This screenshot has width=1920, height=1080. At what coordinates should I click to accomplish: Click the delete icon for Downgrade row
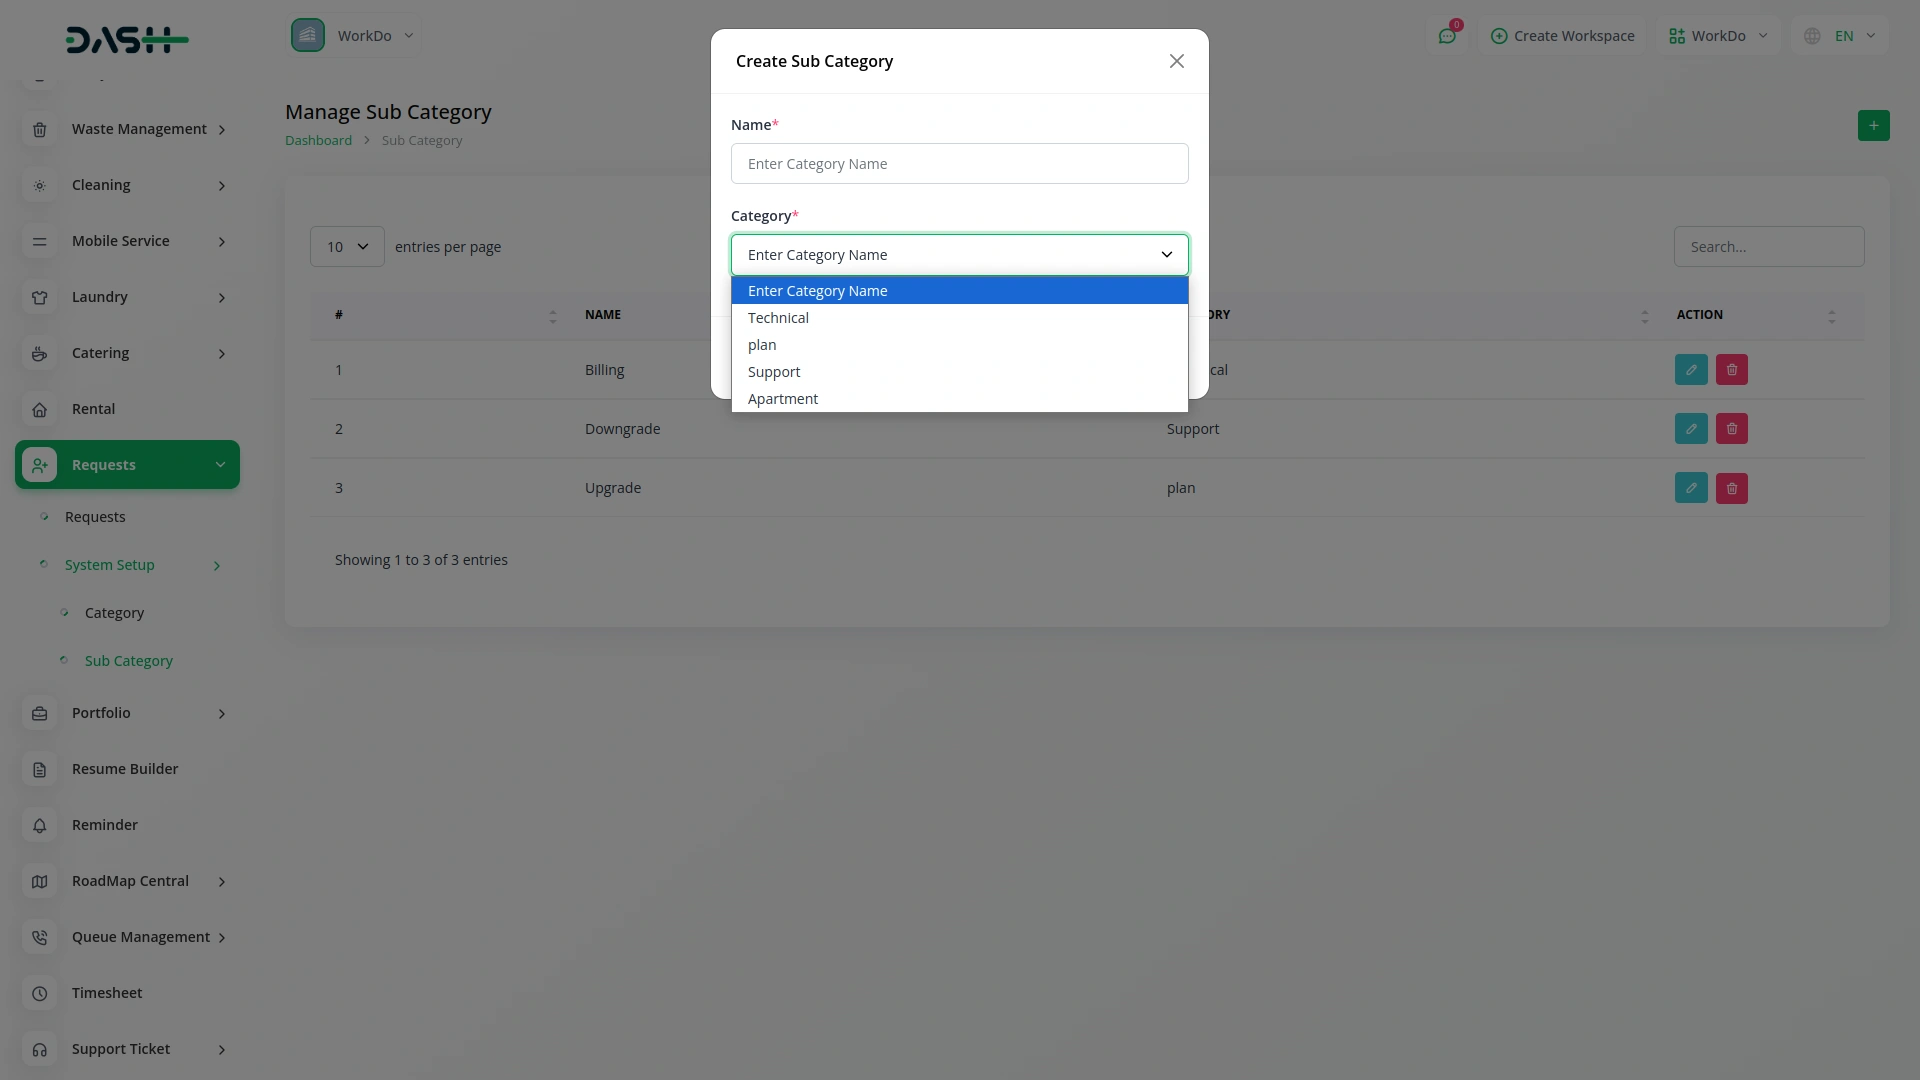[1731, 429]
